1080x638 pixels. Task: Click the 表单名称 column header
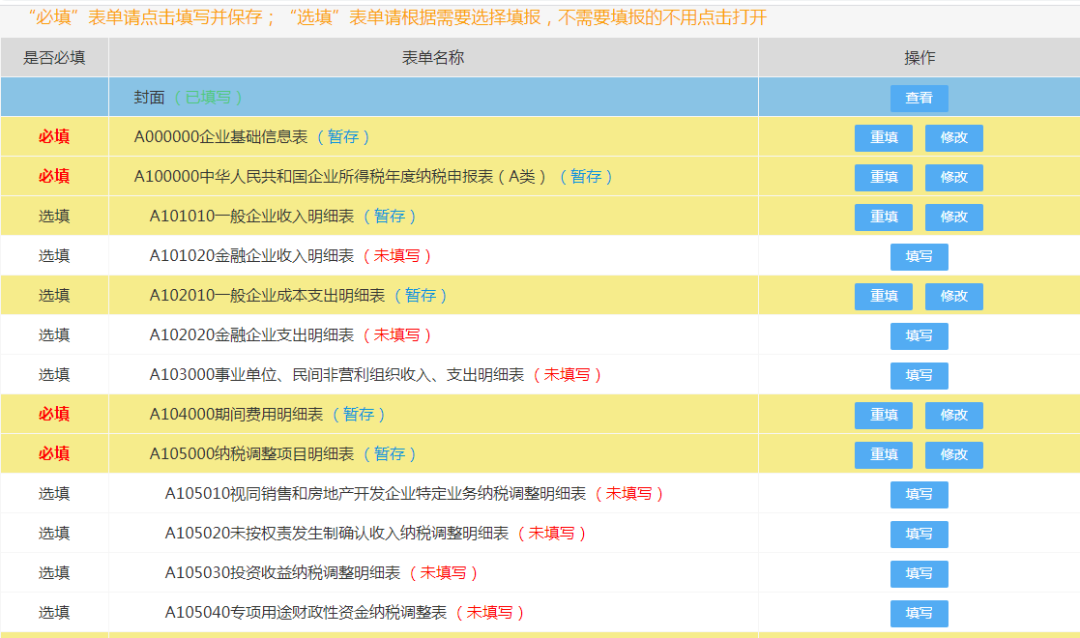click(x=433, y=57)
